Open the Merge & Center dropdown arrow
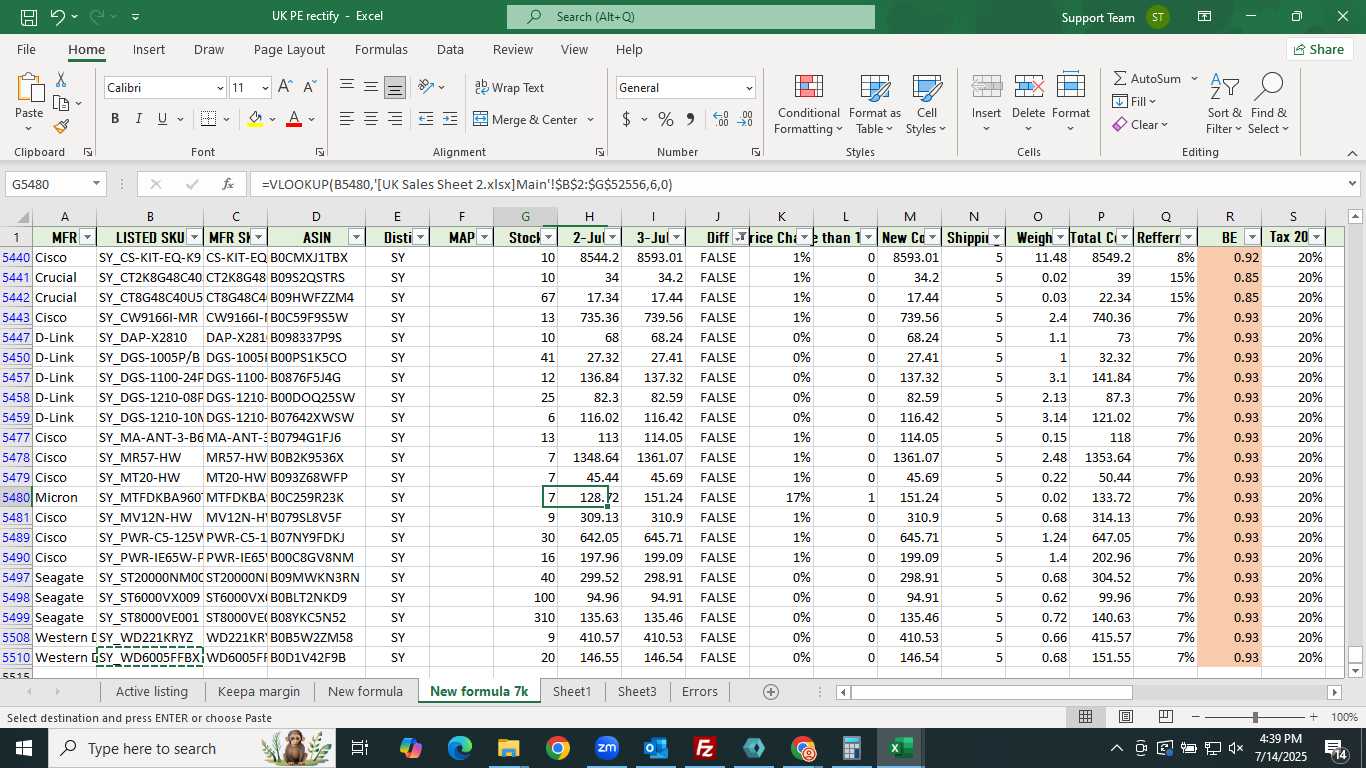 (x=590, y=119)
